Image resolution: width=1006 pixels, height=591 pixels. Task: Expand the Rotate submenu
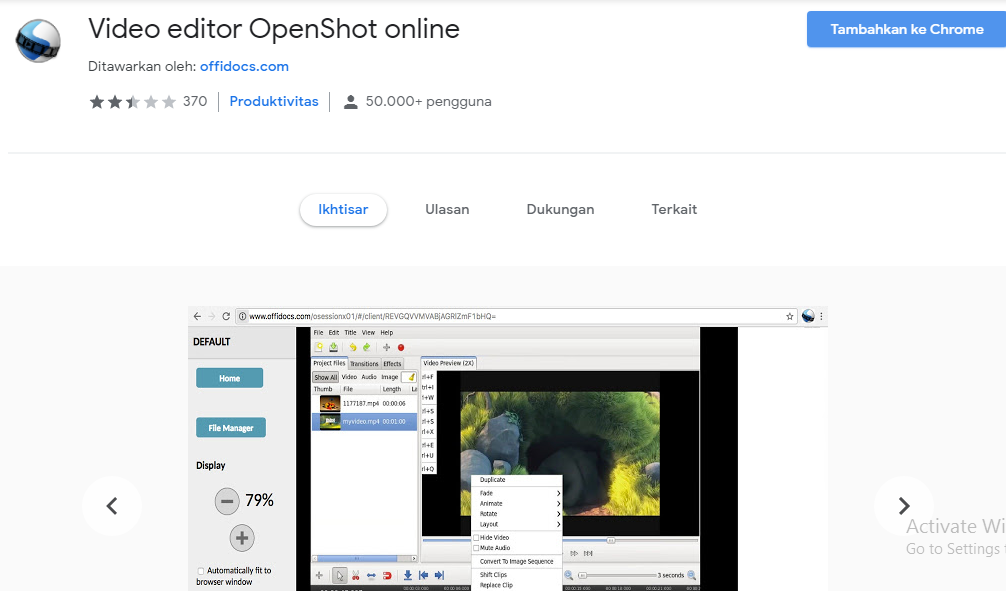click(x=516, y=513)
